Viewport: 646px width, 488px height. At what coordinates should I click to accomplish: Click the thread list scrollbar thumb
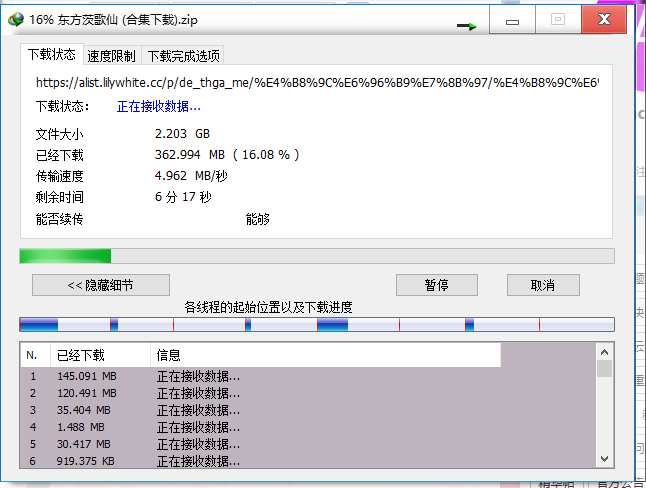[x=604, y=368]
